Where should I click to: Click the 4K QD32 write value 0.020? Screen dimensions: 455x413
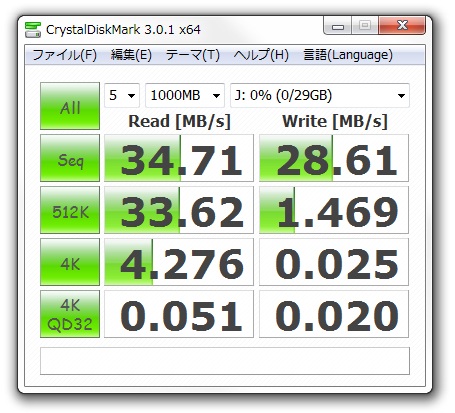tap(334, 314)
